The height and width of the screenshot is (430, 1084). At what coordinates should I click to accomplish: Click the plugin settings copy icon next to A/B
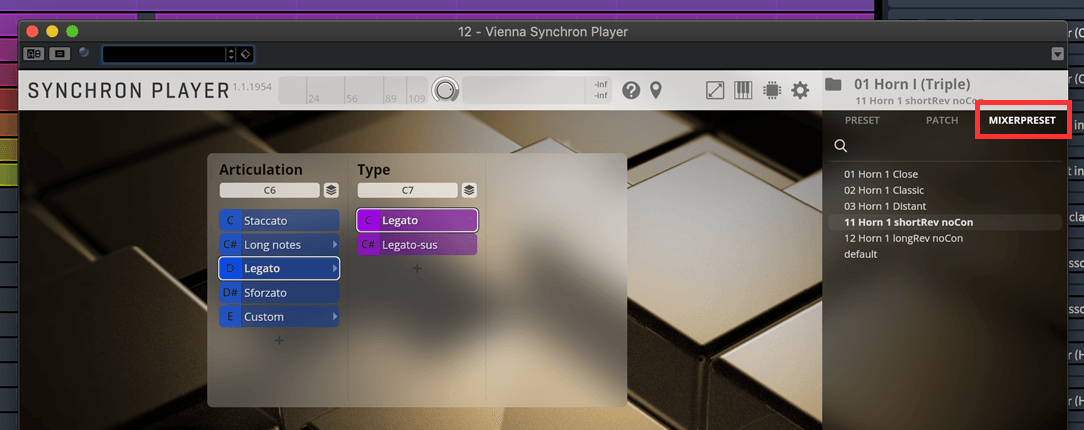coord(59,54)
